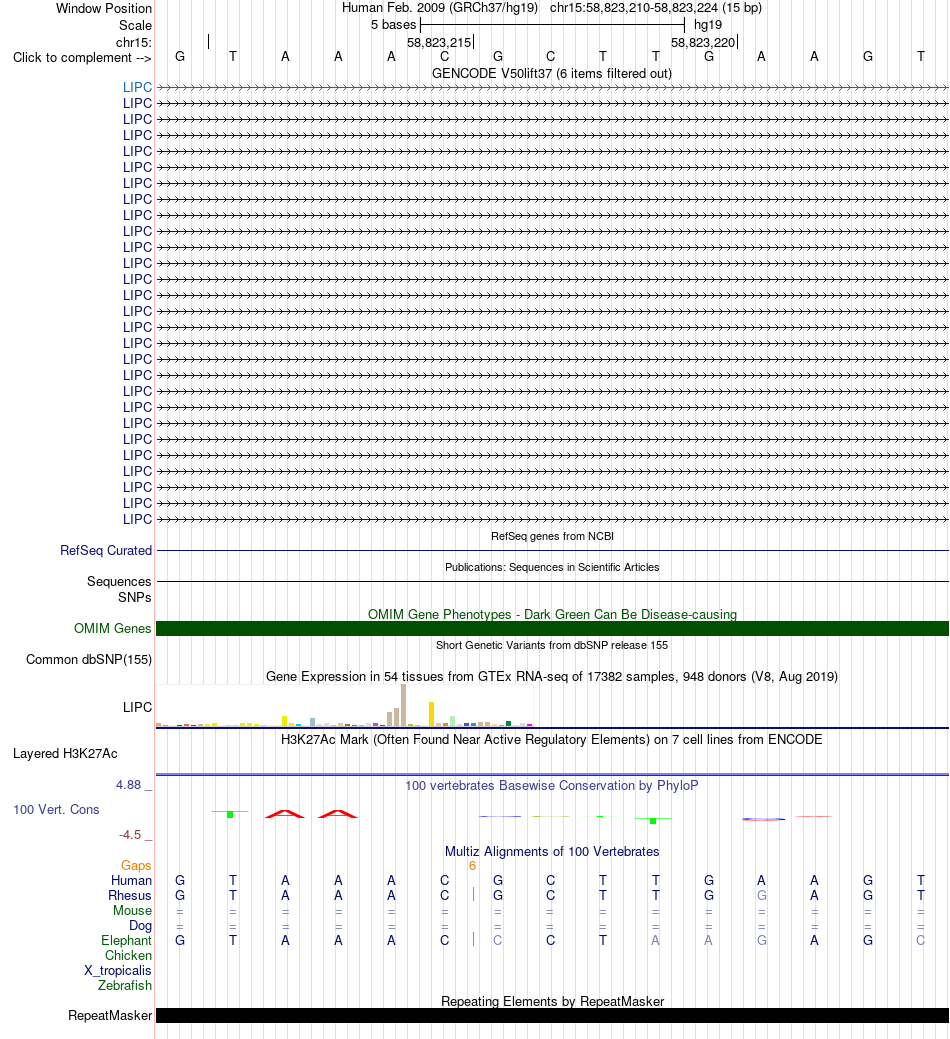Open GTEx Gene Expression in 54 tissues title

(552, 677)
